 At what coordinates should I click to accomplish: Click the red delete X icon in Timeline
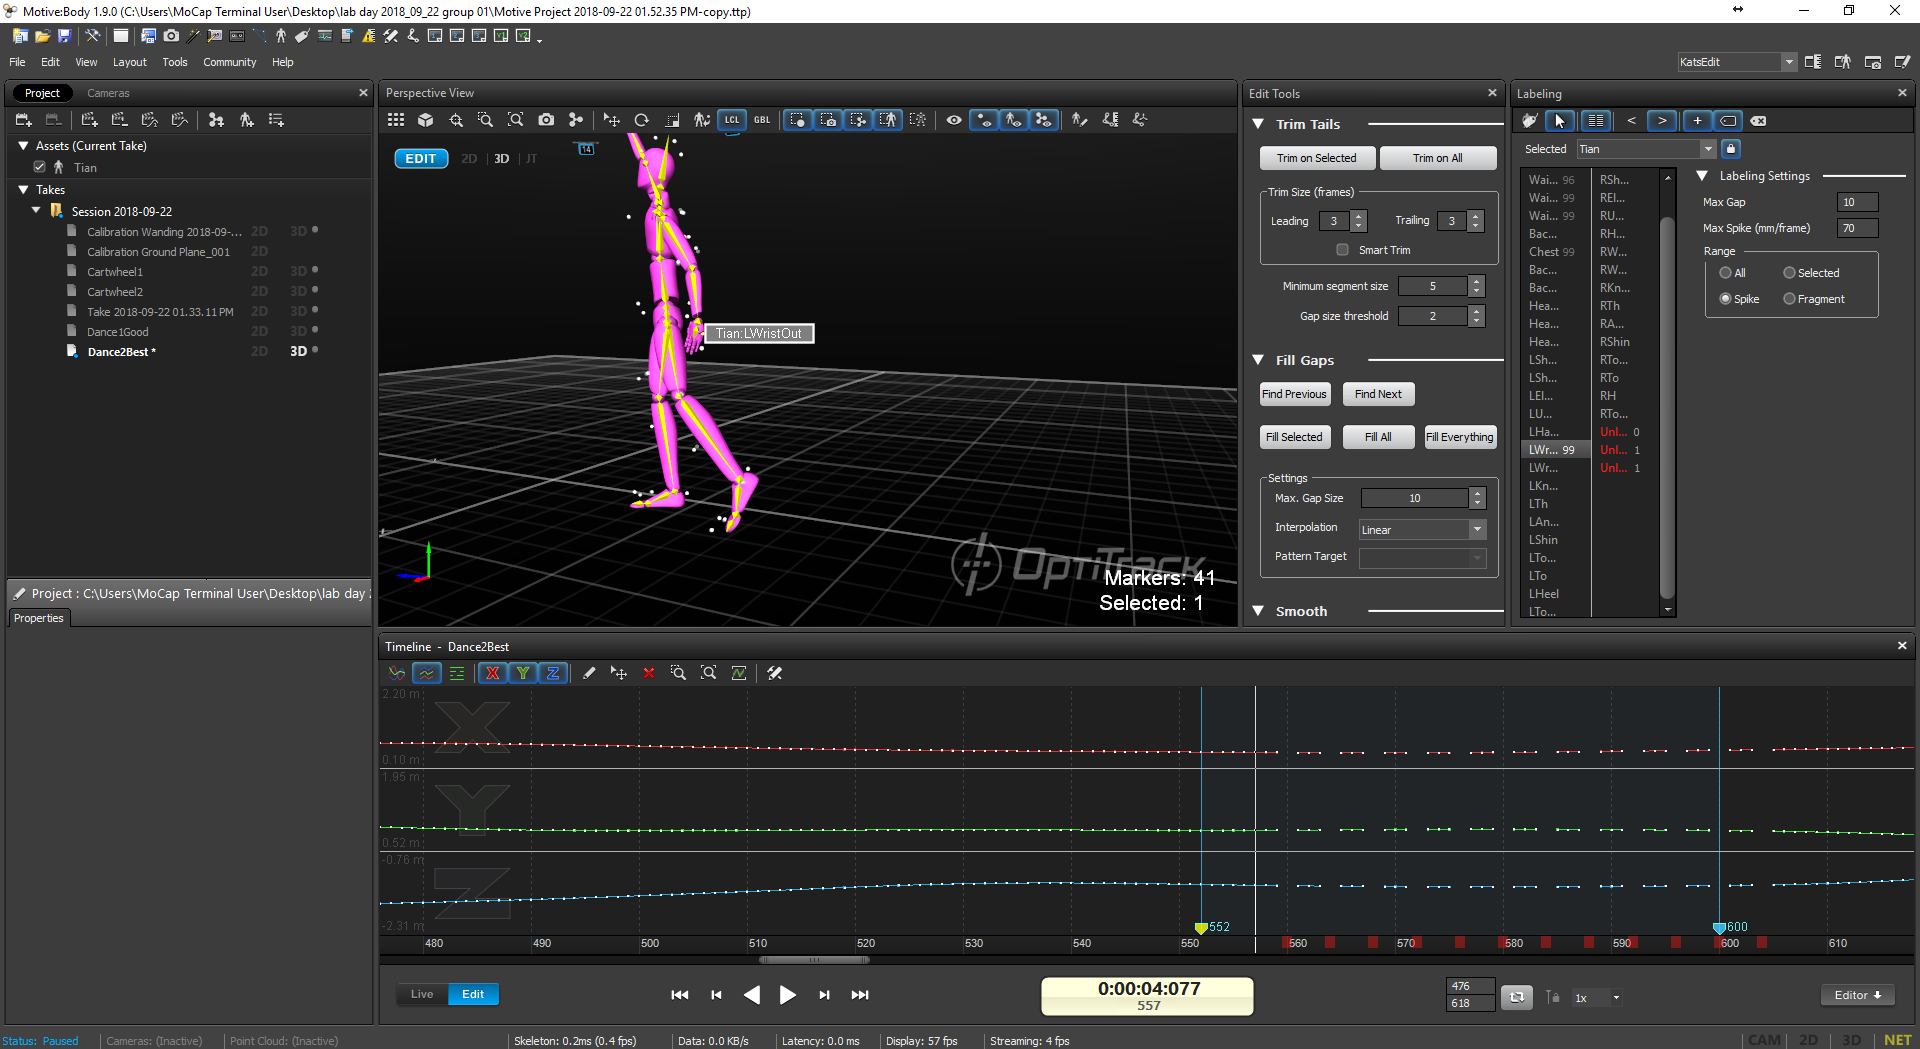[x=649, y=673]
